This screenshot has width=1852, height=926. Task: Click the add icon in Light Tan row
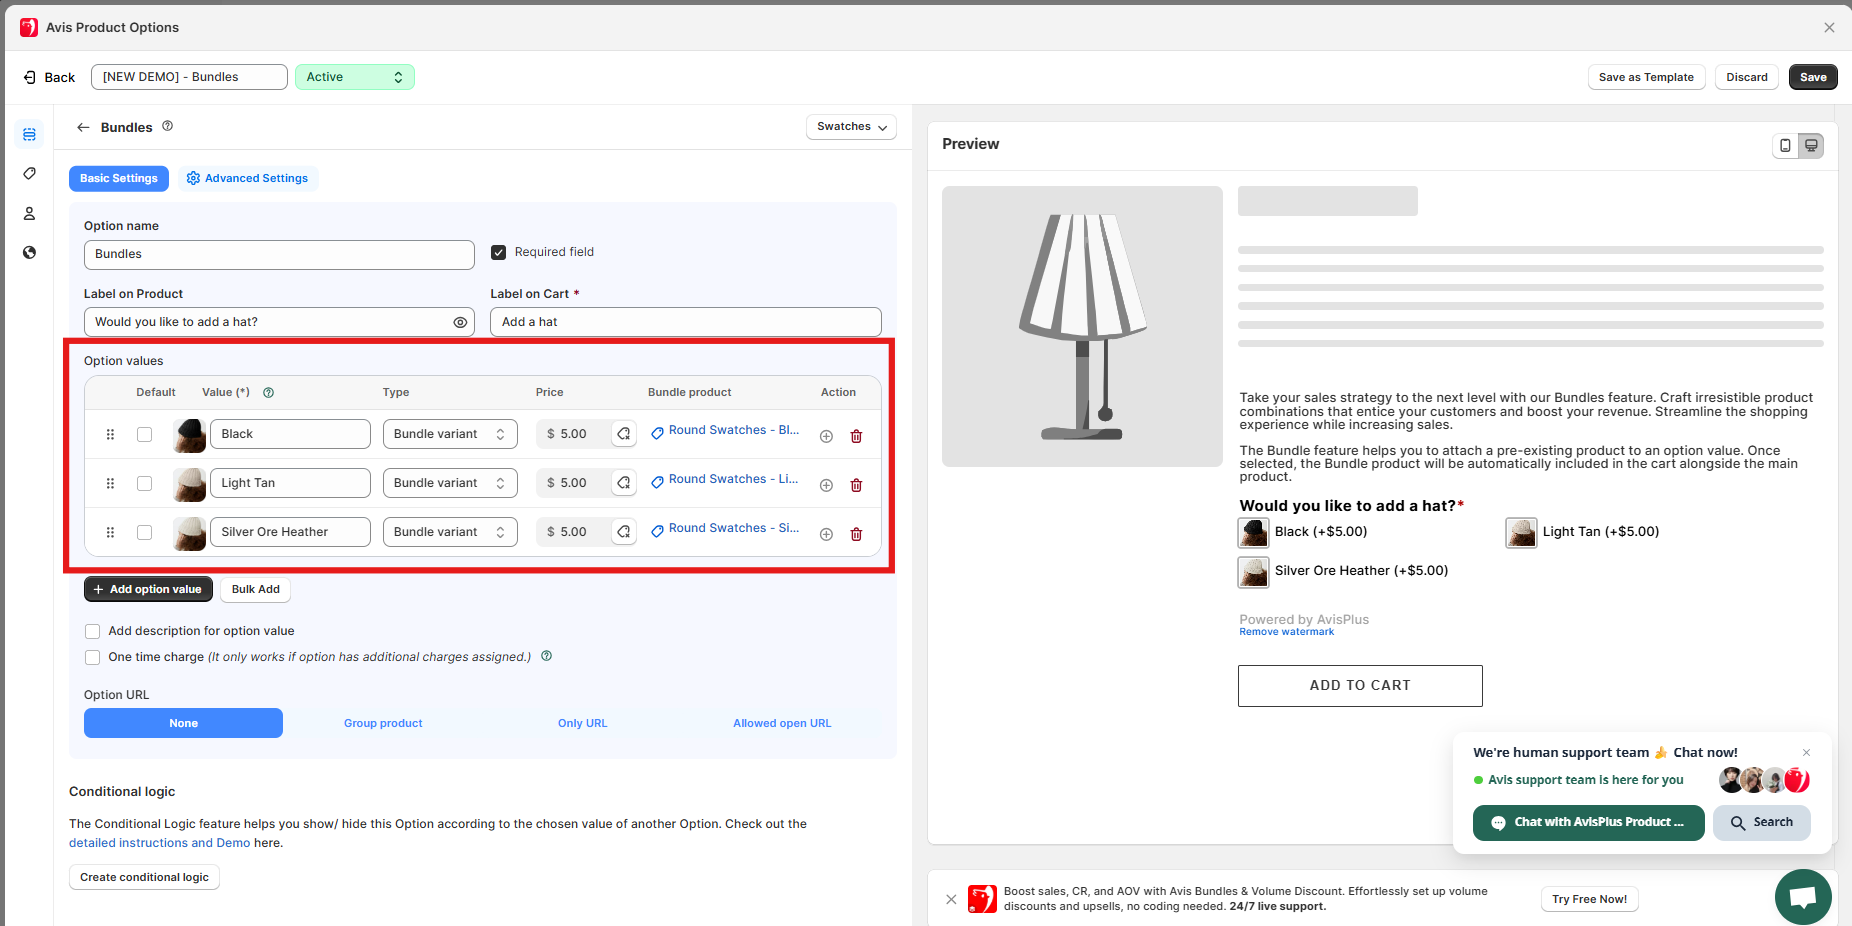point(826,485)
